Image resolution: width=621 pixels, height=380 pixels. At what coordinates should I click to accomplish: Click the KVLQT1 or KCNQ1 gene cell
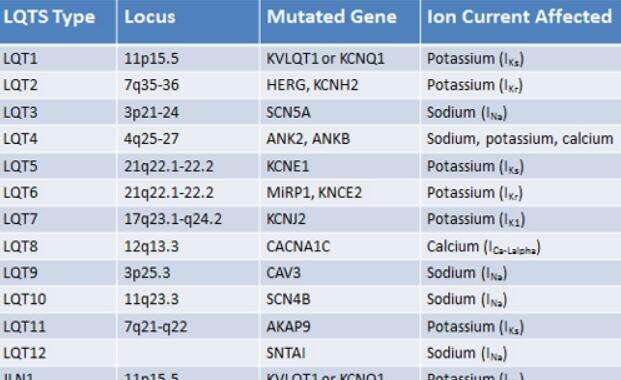click(x=340, y=58)
